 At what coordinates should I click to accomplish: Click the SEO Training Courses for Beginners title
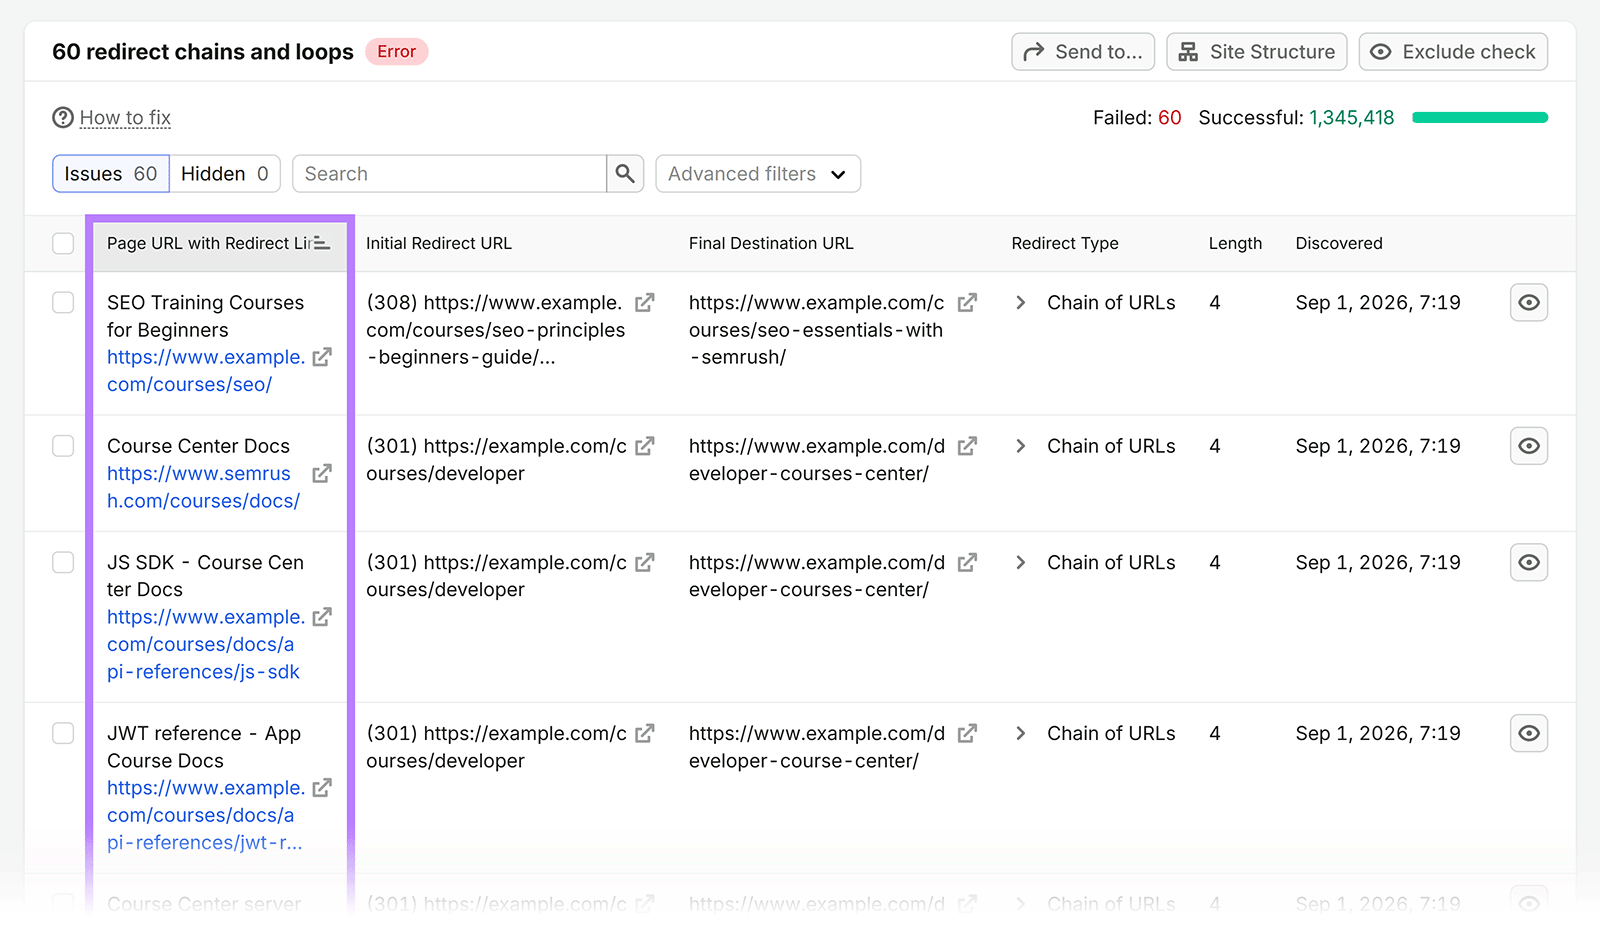[205, 316]
